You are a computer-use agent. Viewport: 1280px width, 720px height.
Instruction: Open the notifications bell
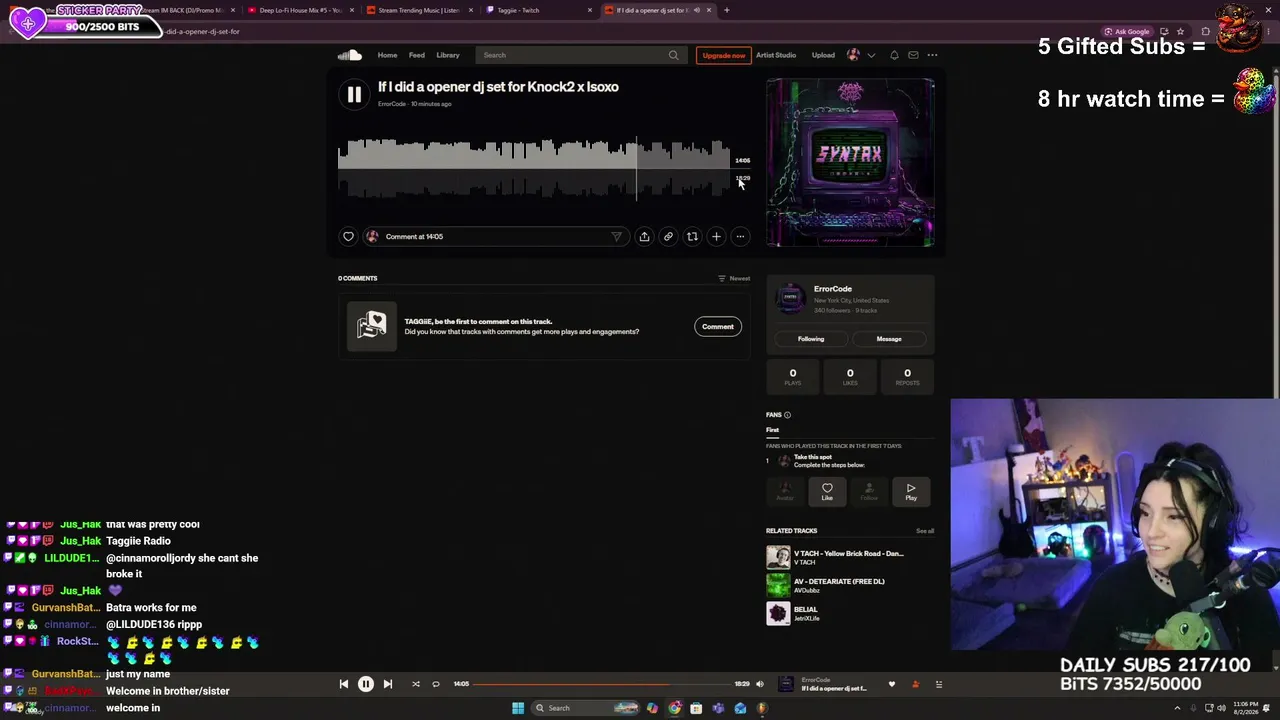[x=894, y=55]
